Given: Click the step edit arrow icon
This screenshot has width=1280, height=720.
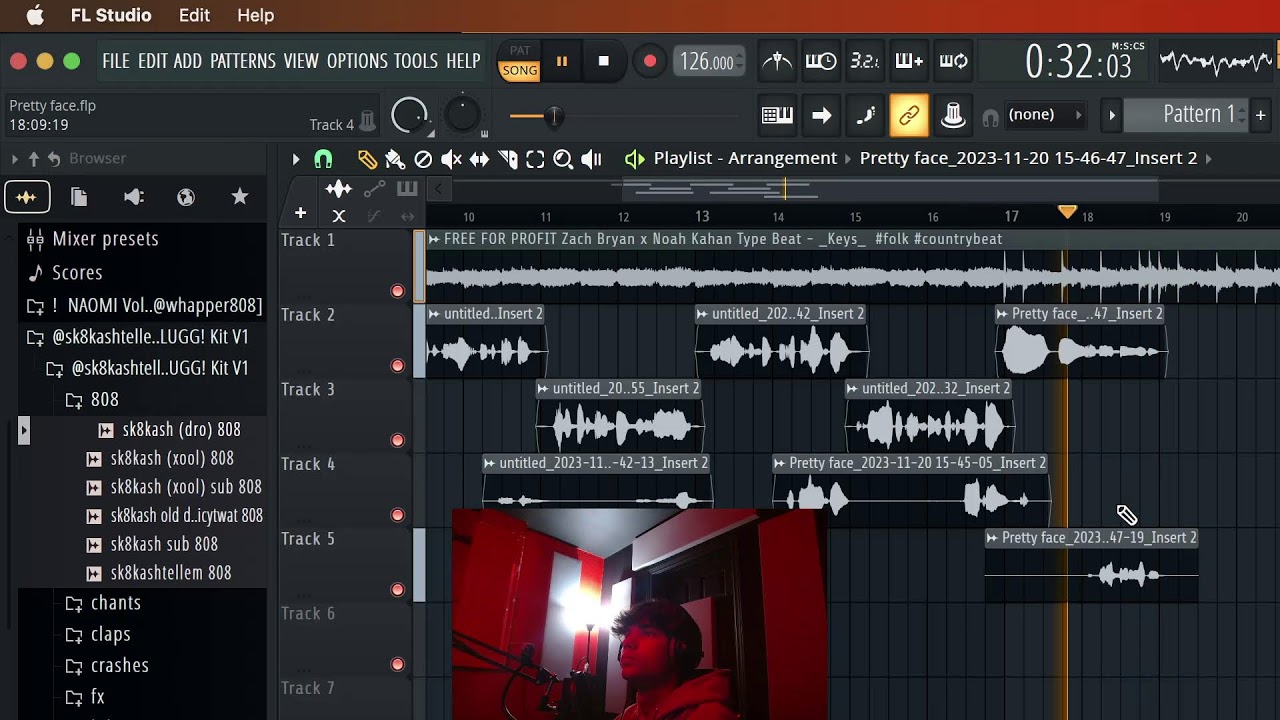Looking at the screenshot, I should pos(821,115).
